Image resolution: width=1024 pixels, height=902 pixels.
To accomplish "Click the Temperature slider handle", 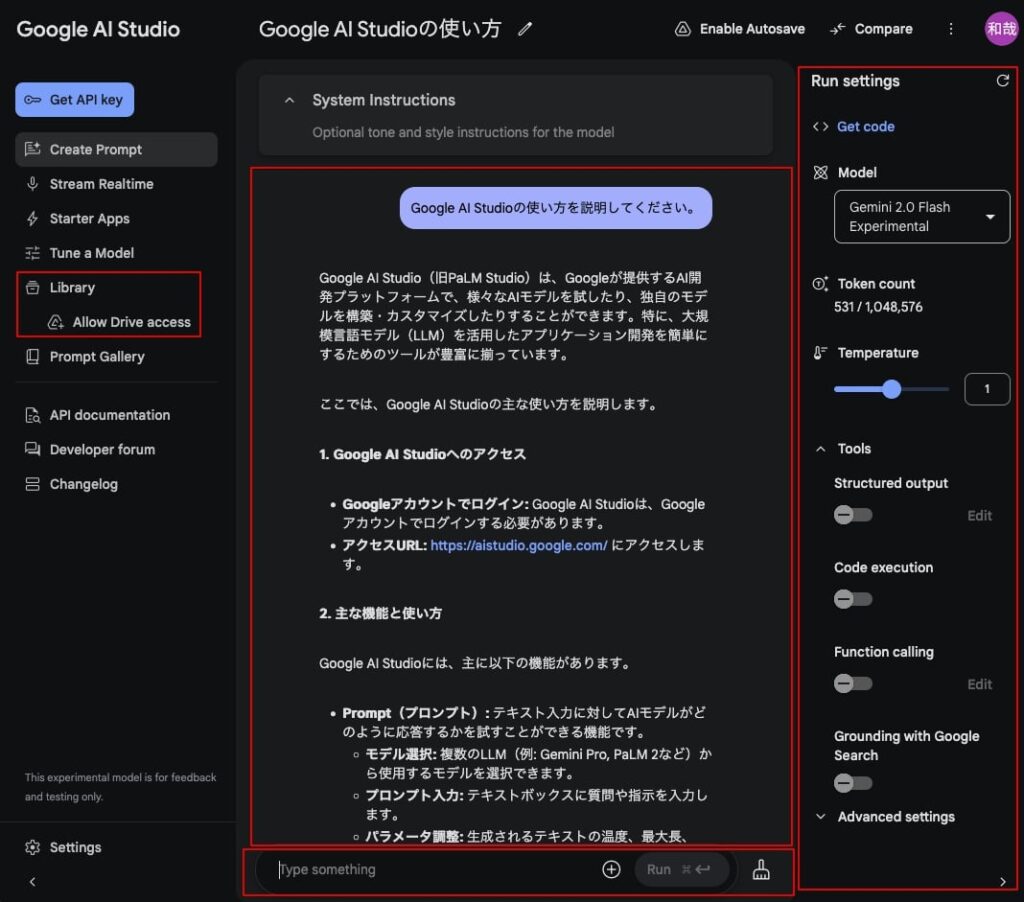I will pyautogui.click(x=891, y=389).
